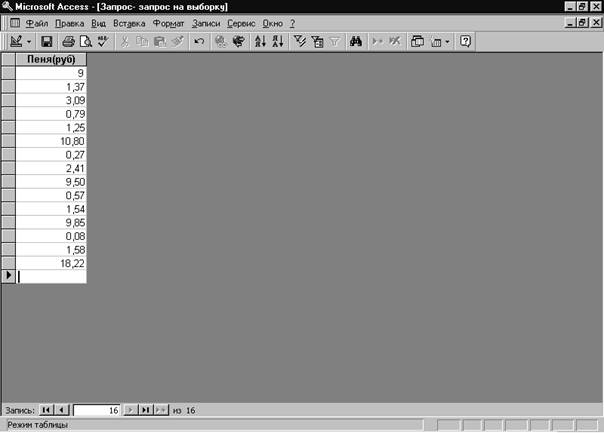
Task: Click the New Record toolbar icon
Action: pyautogui.click(x=377, y=41)
